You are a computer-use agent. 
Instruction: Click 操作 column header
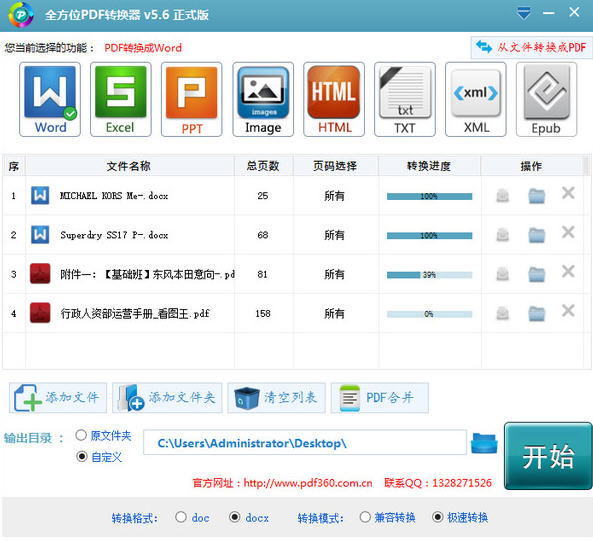532,166
